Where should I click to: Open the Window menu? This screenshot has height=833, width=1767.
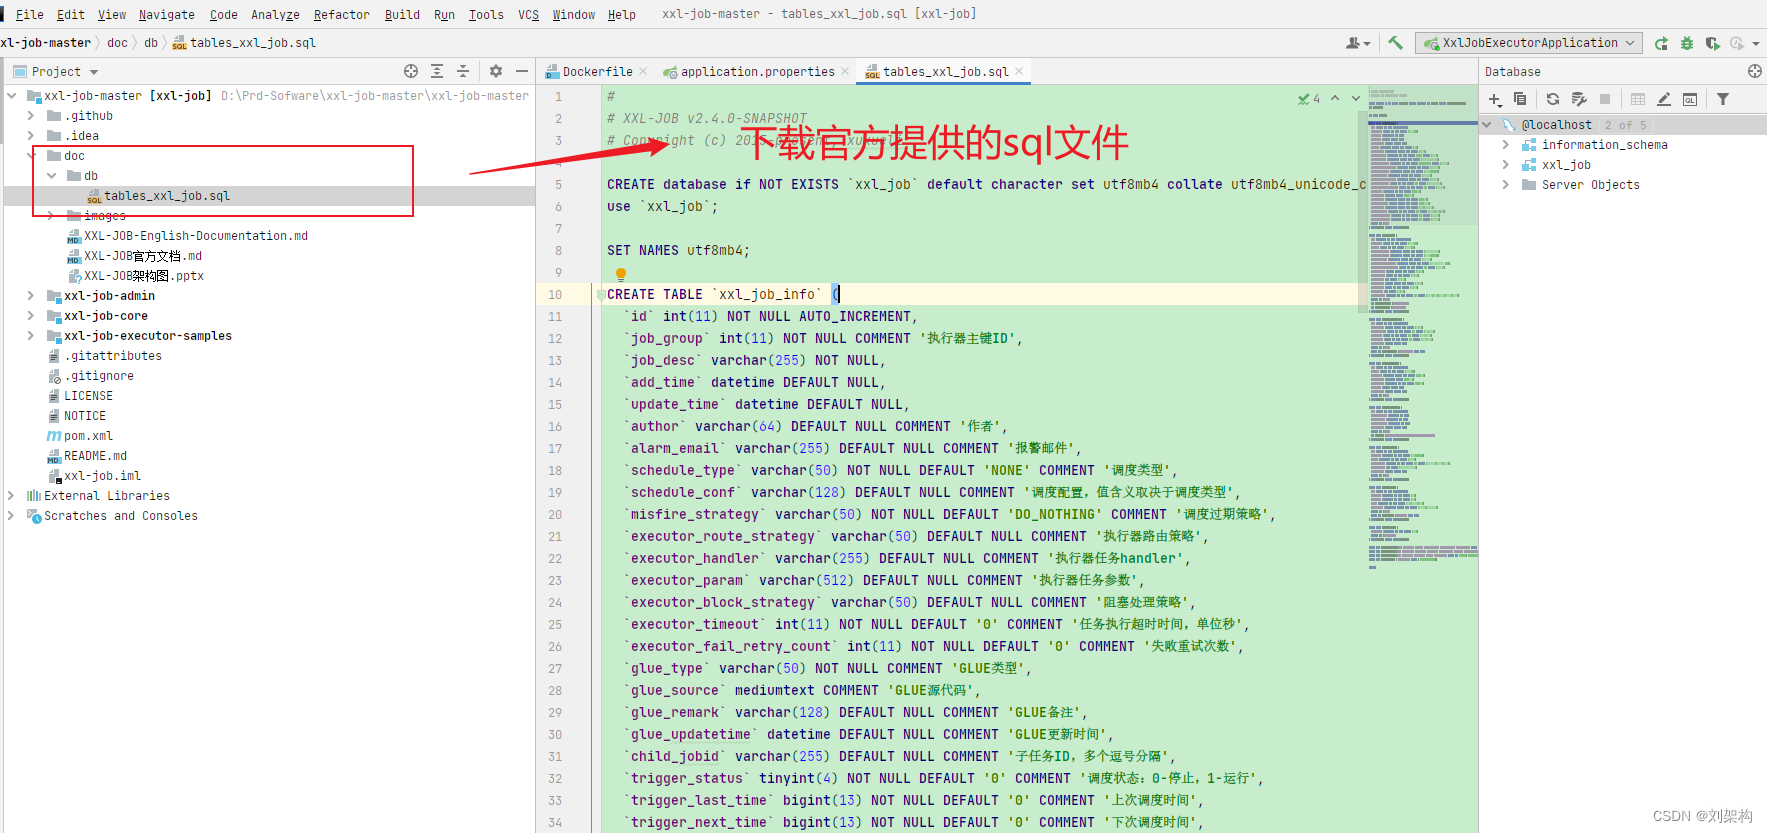click(573, 14)
